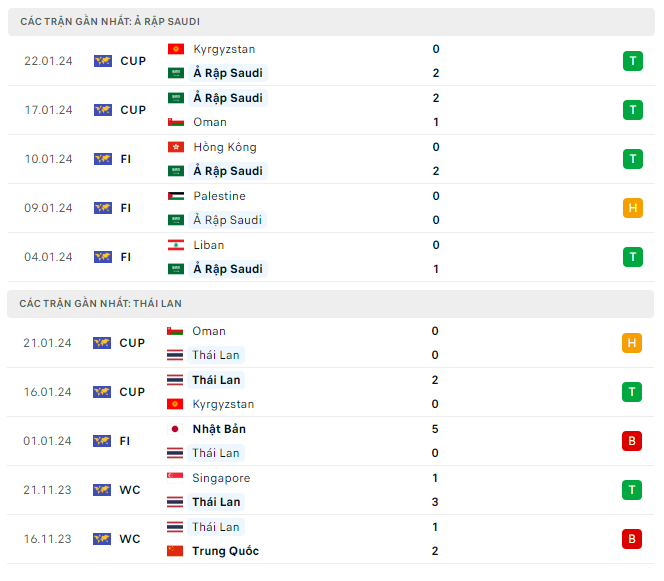Click the orange H badge for the Palestine match

coord(632,208)
